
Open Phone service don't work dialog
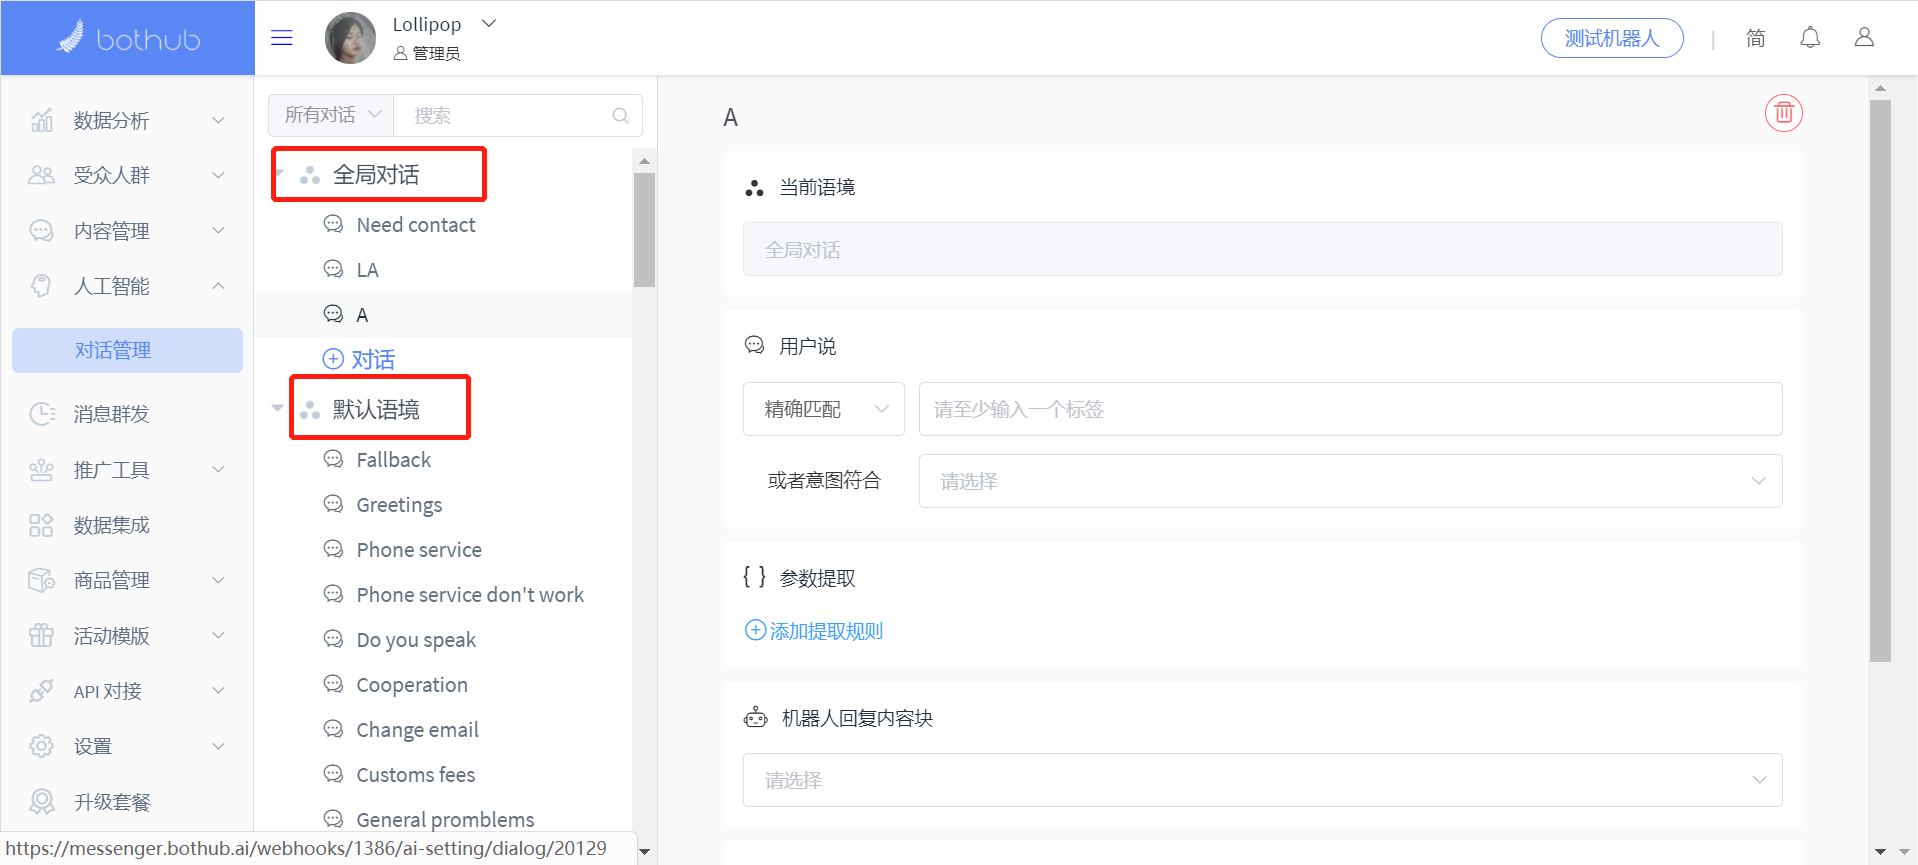click(470, 595)
